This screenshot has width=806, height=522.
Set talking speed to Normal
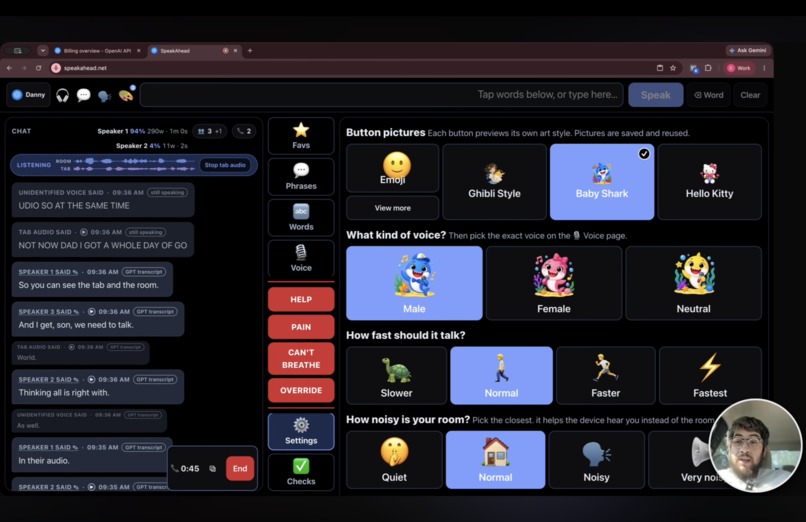pos(501,376)
